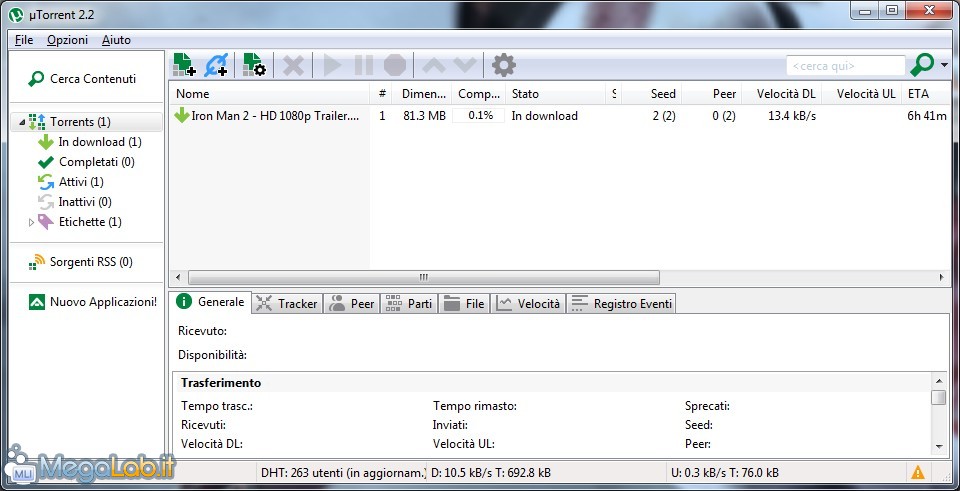Sort by the Dimen... column header
The height and width of the screenshot is (491, 960).
pyautogui.click(x=423, y=94)
